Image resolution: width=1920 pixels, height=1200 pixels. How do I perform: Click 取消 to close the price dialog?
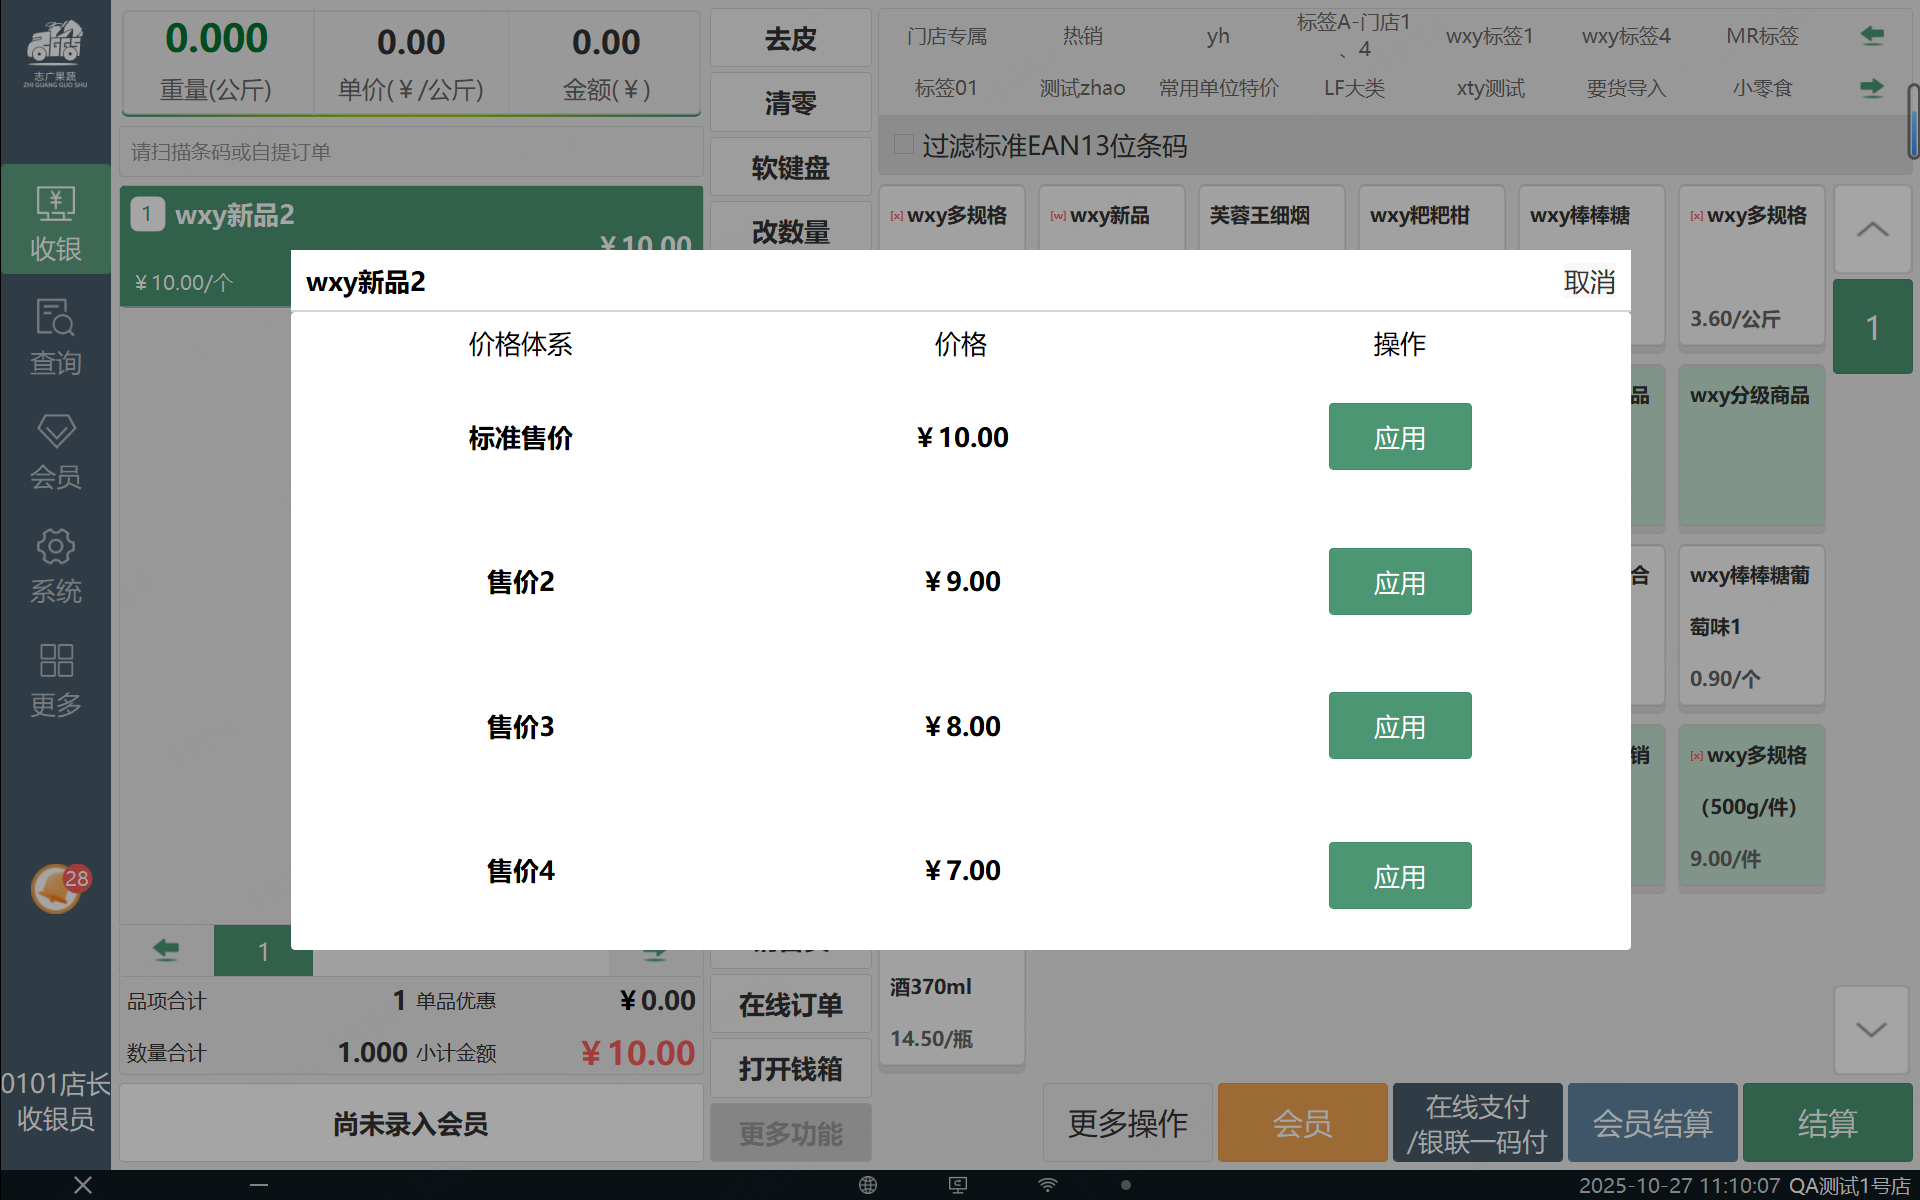pos(1588,282)
